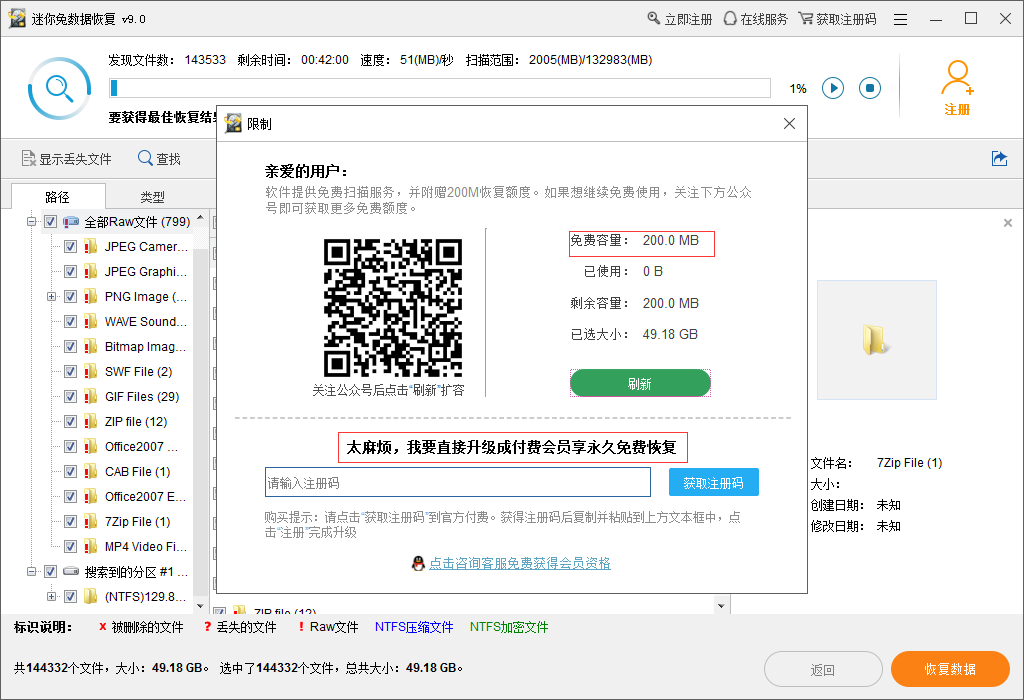The image size is (1024, 700).
Task: Switch to the 类型 tab
Action: tap(152, 197)
